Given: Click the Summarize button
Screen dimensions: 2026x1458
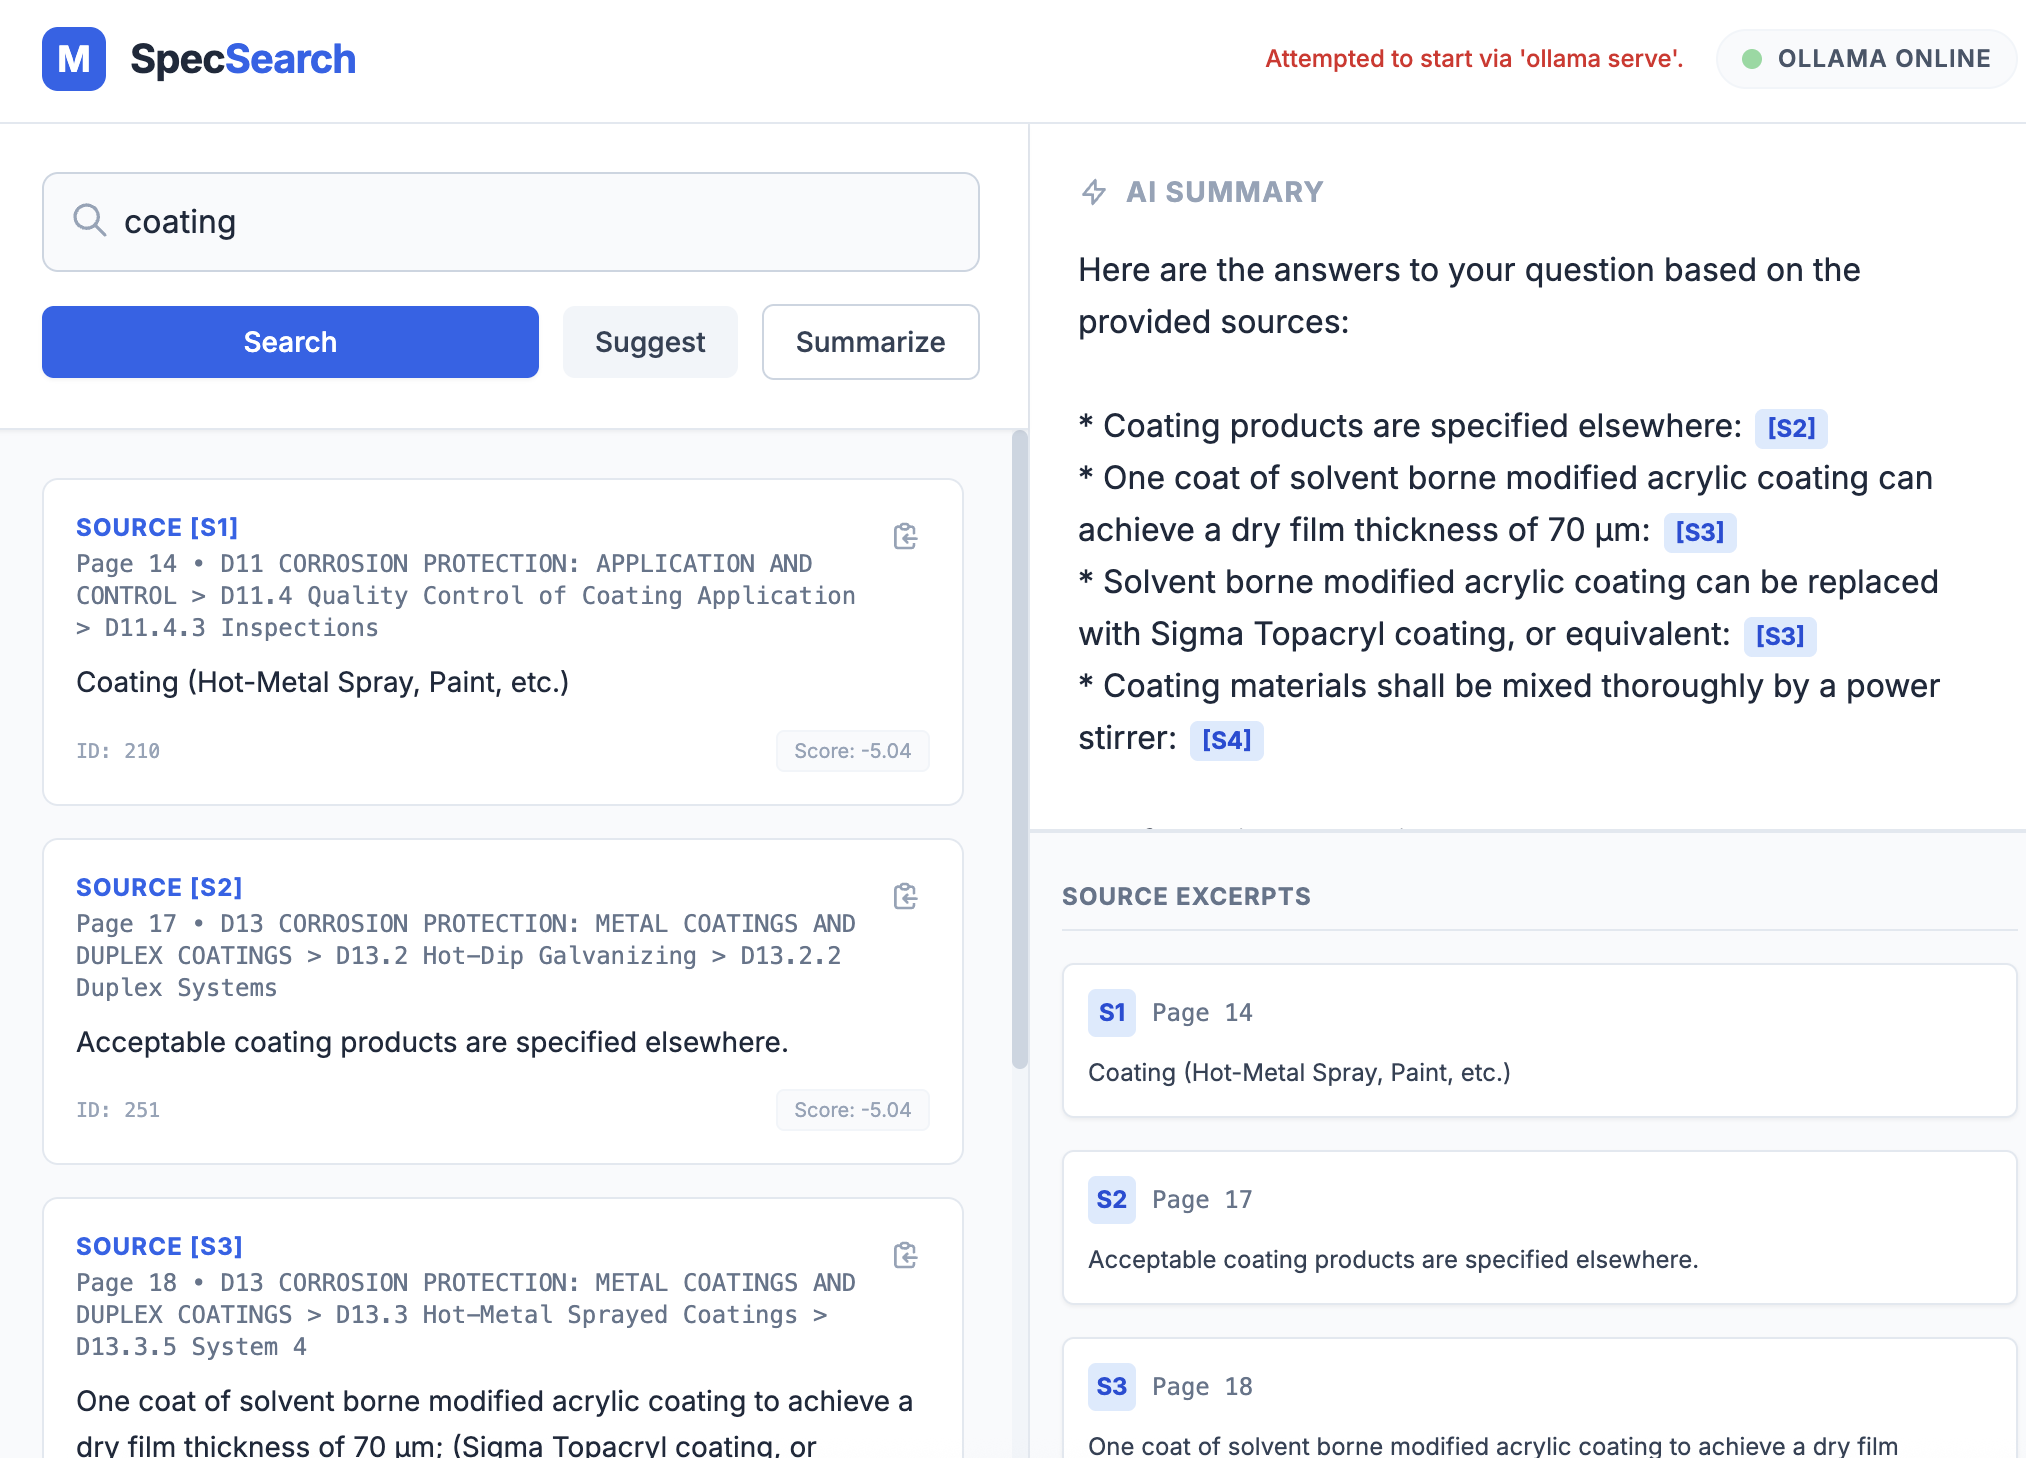Looking at the screenshot, I should point(870,342).
